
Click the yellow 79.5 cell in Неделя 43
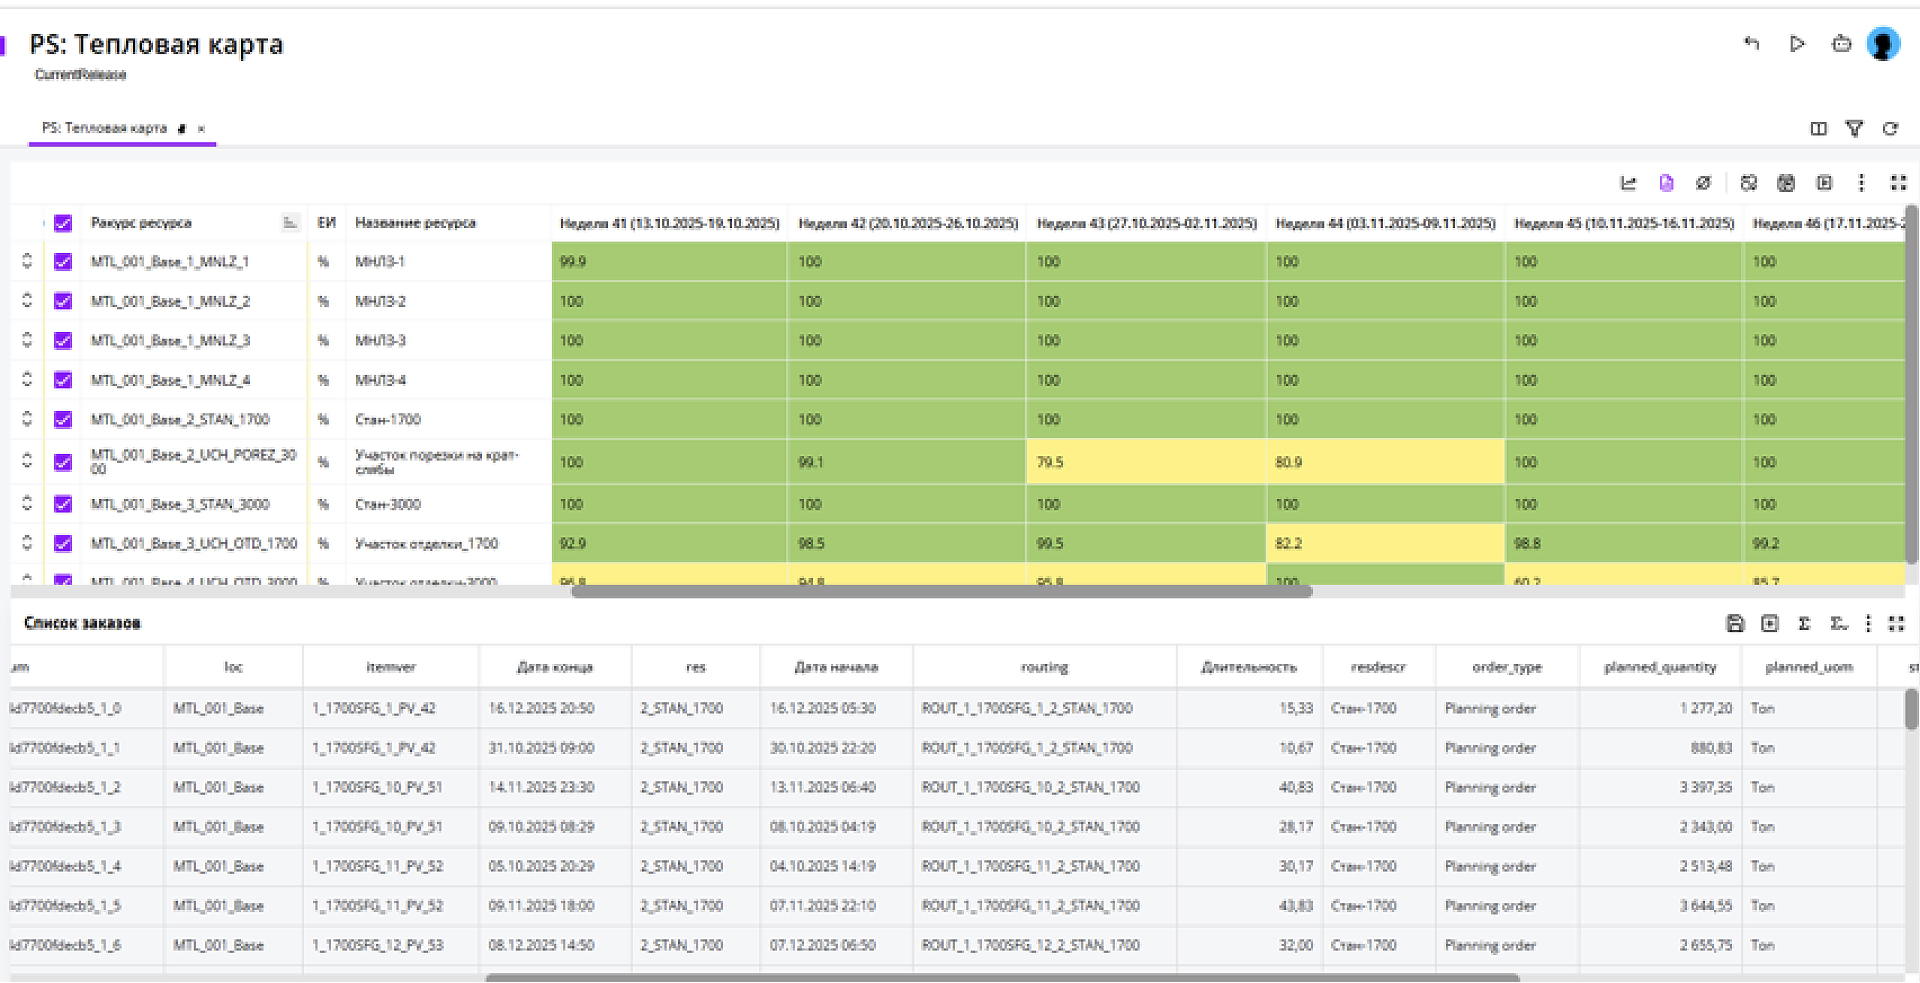[x=1145, y=462]
